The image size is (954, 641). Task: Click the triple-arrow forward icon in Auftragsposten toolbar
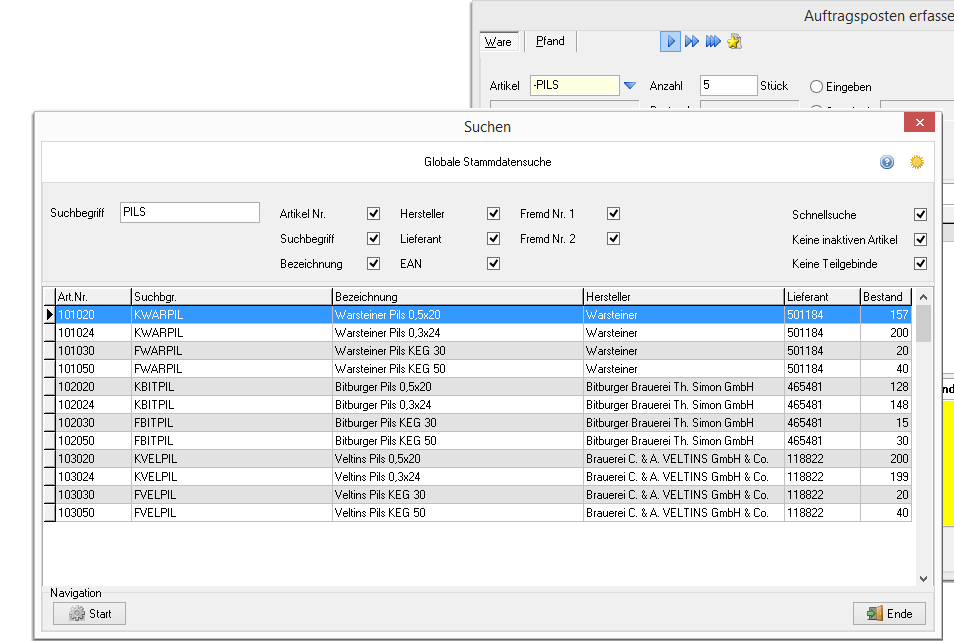pyautogui.click(x=713, y=41)
